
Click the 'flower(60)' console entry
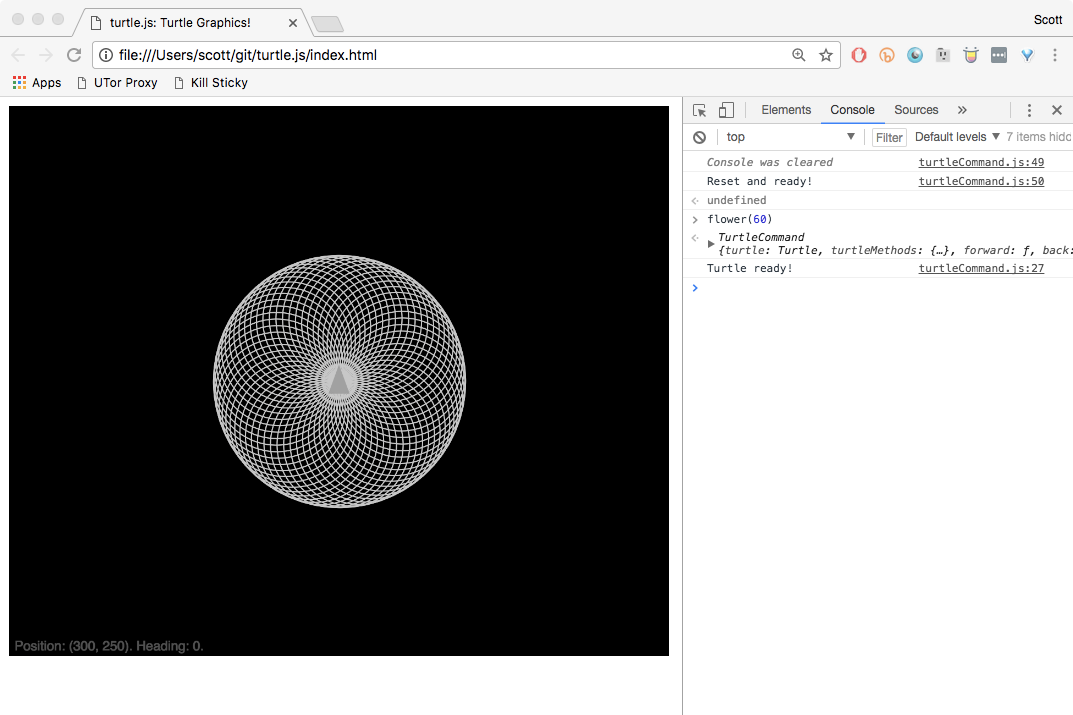click(739, 219)
